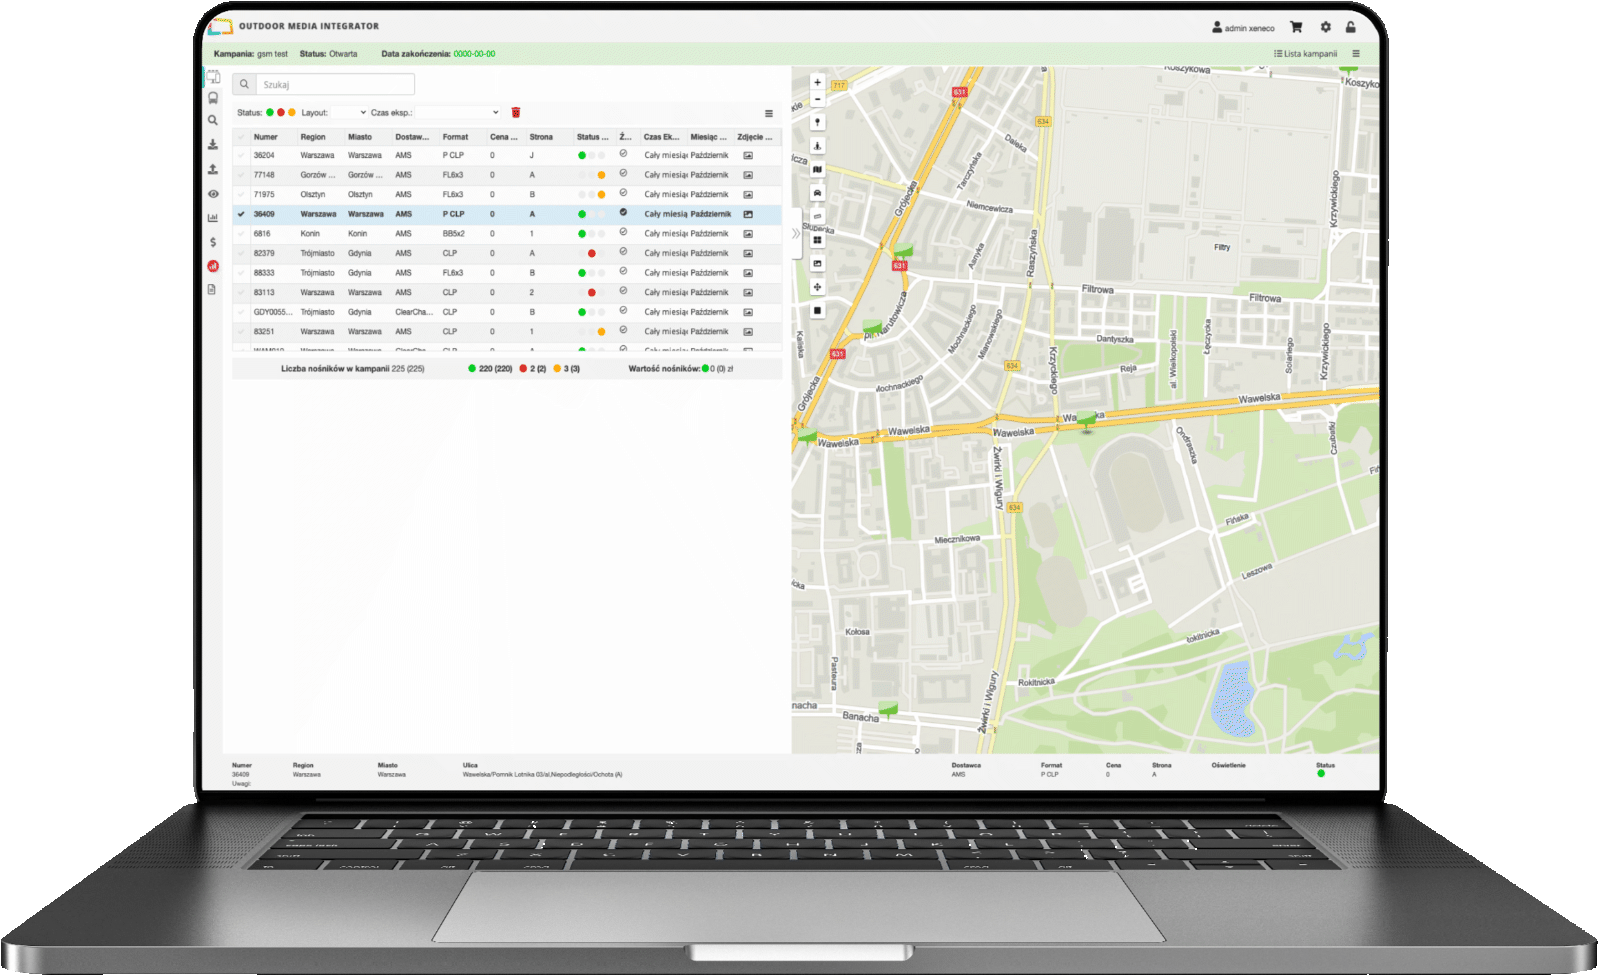
Task: Sort by Miasto column header
Action: click(360, 137)
